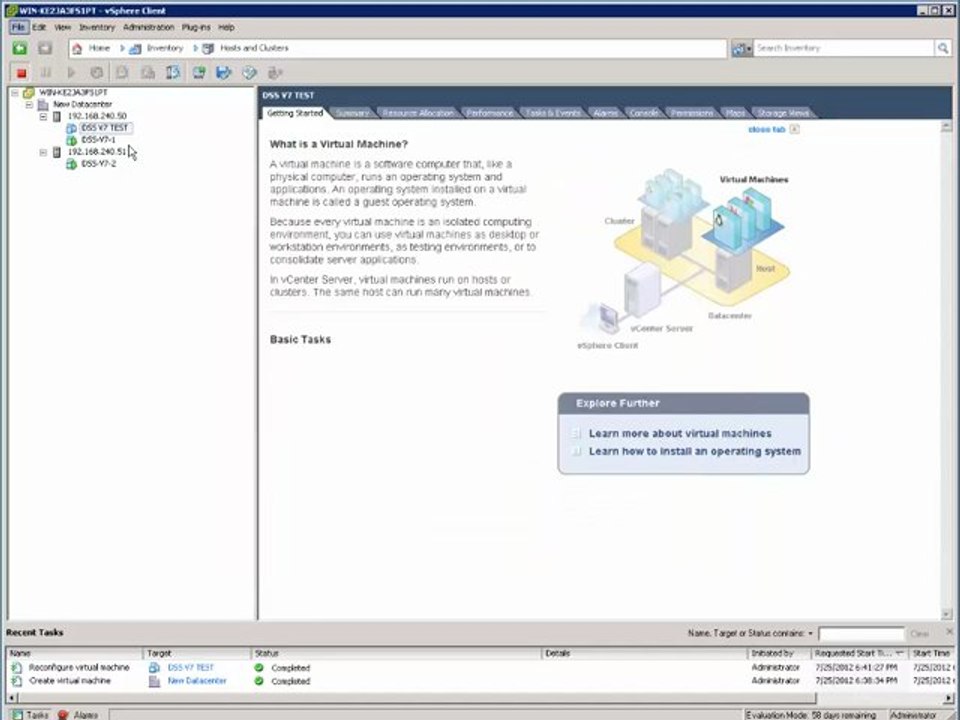Collapse the 192.168.240.50 host node
Image resolution: width=960 pixels, height=720 pixels.
[43, 116]
